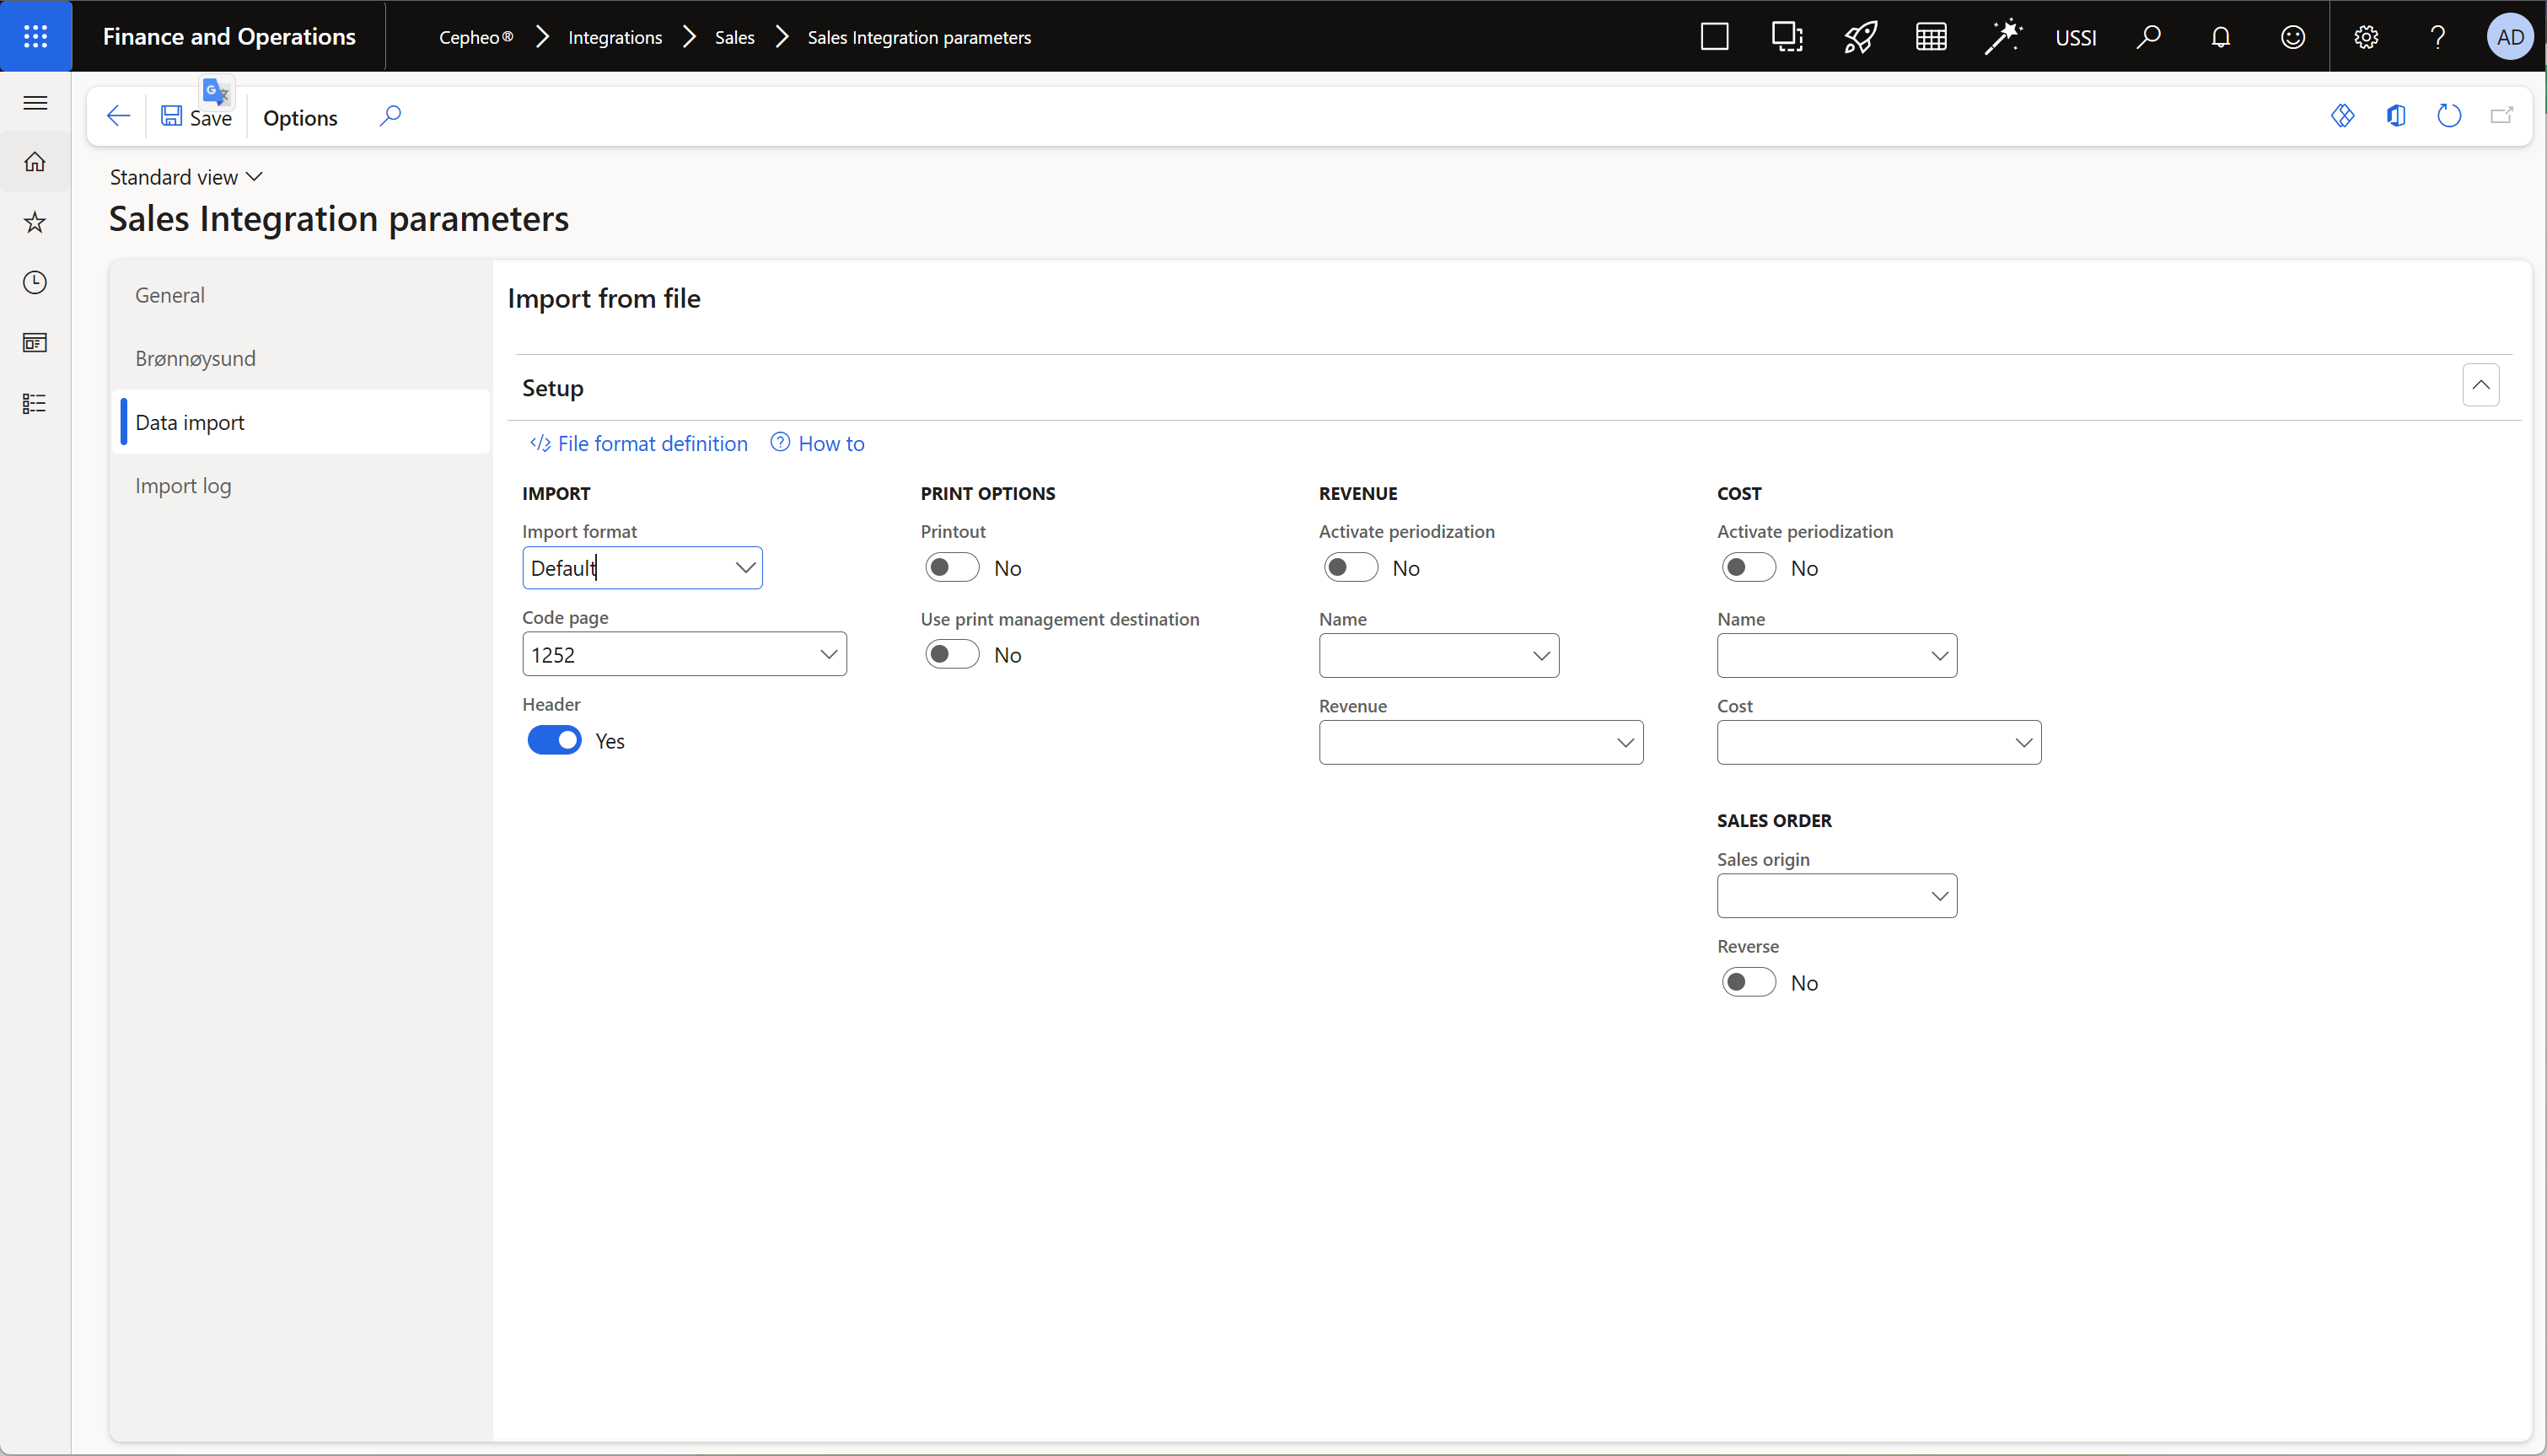Screen dimensions: 2547x1456
Task: Open the Code page dropdown
Action: pyautogui.click(x=828, y=655)
